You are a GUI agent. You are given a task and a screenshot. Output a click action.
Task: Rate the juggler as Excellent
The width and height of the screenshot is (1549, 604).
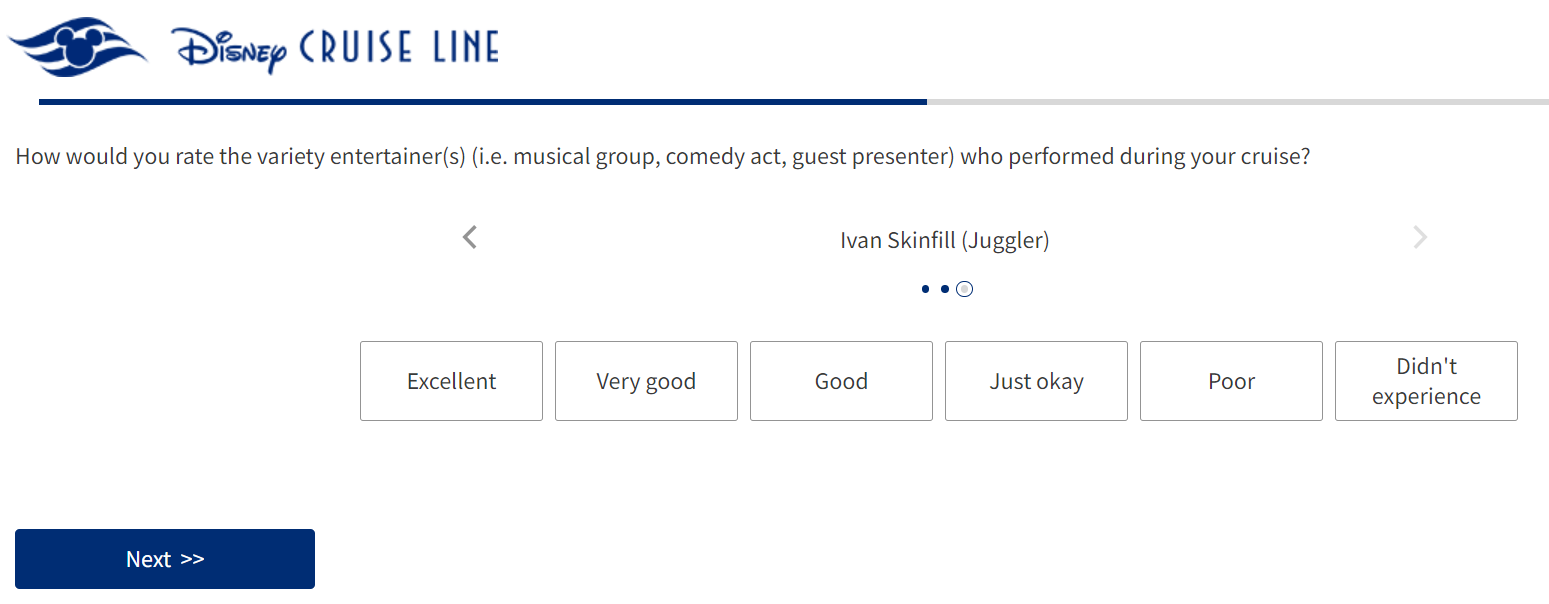coord(451,381)
